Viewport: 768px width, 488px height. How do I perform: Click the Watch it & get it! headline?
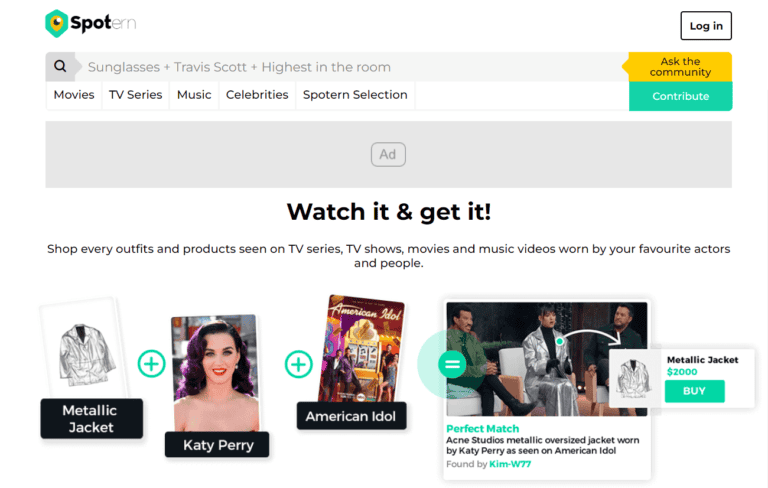pos(389,212)
